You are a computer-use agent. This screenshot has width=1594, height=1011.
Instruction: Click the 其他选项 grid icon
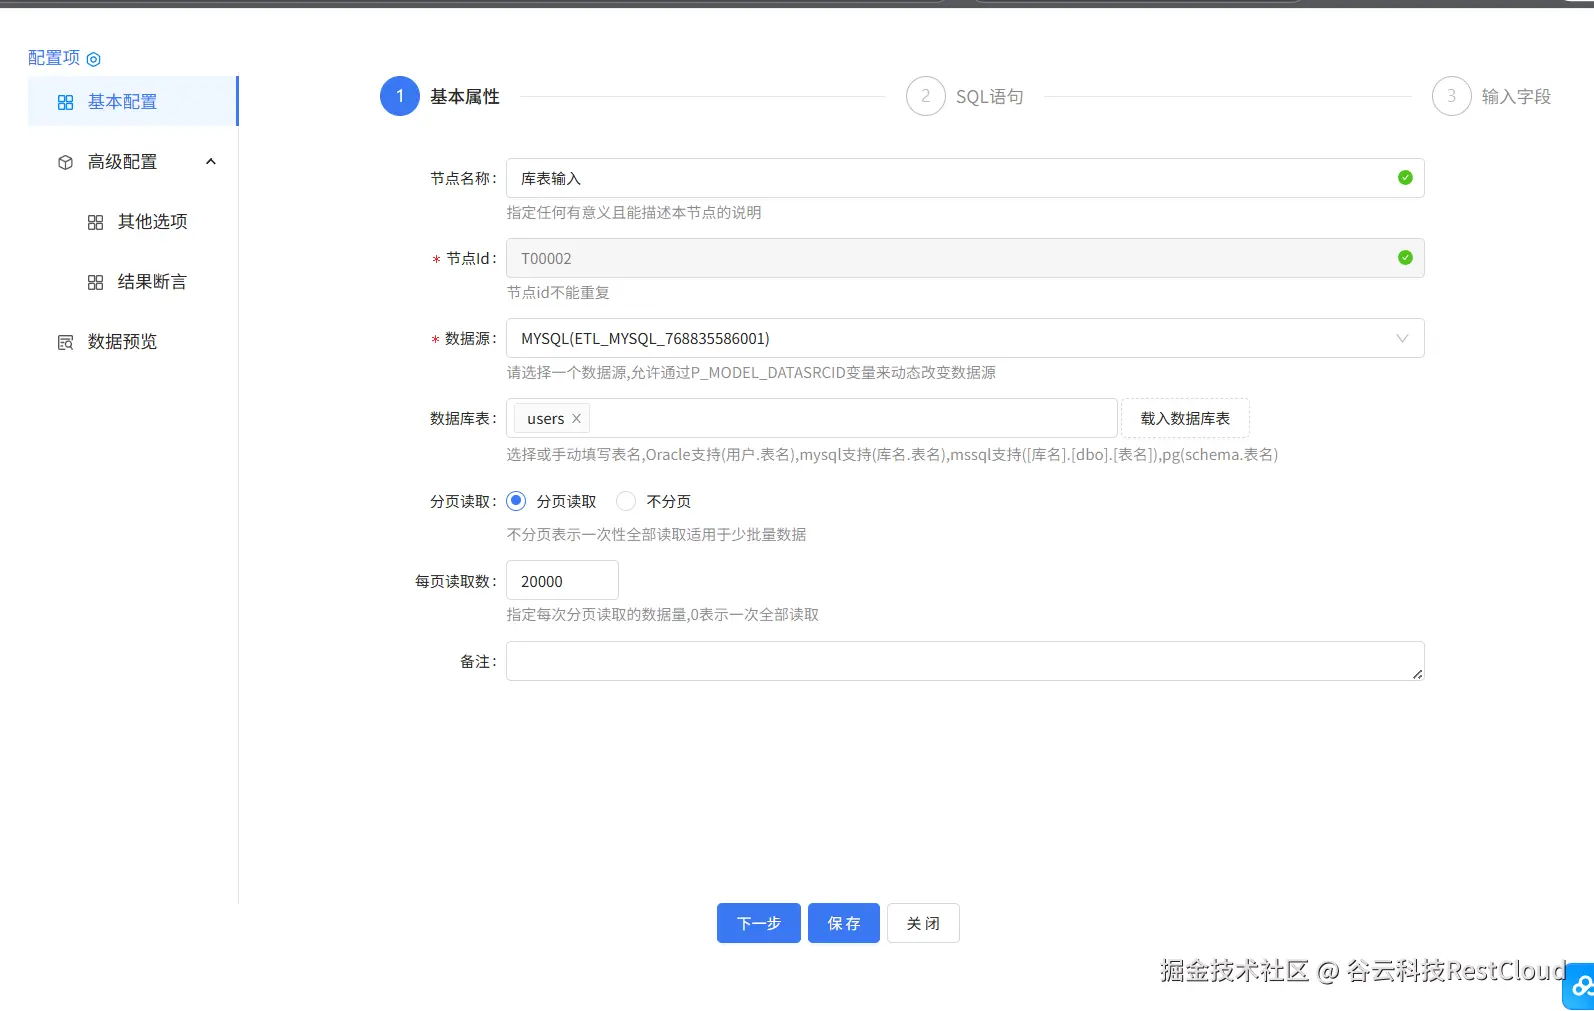pyautogui.click(x=96, y=222)
